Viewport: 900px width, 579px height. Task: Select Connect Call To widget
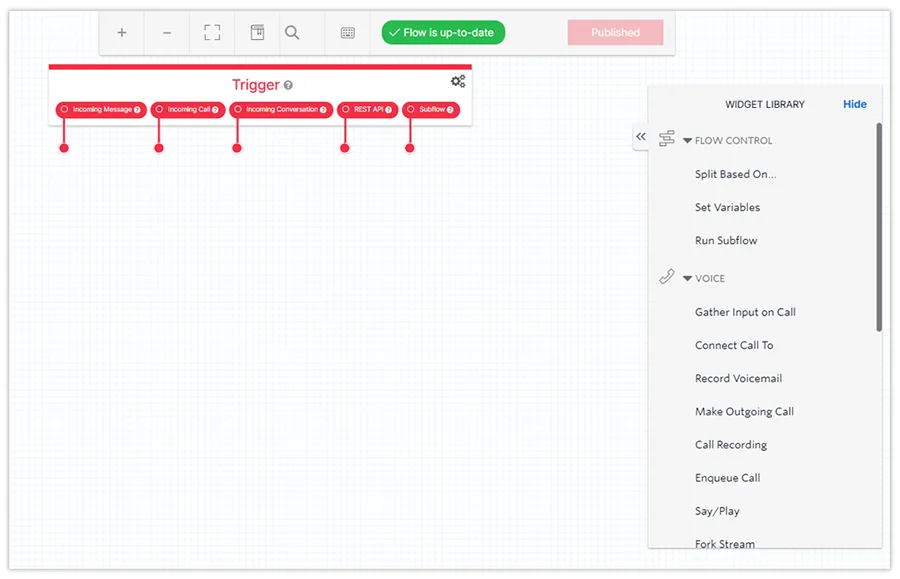pos(734,345)
